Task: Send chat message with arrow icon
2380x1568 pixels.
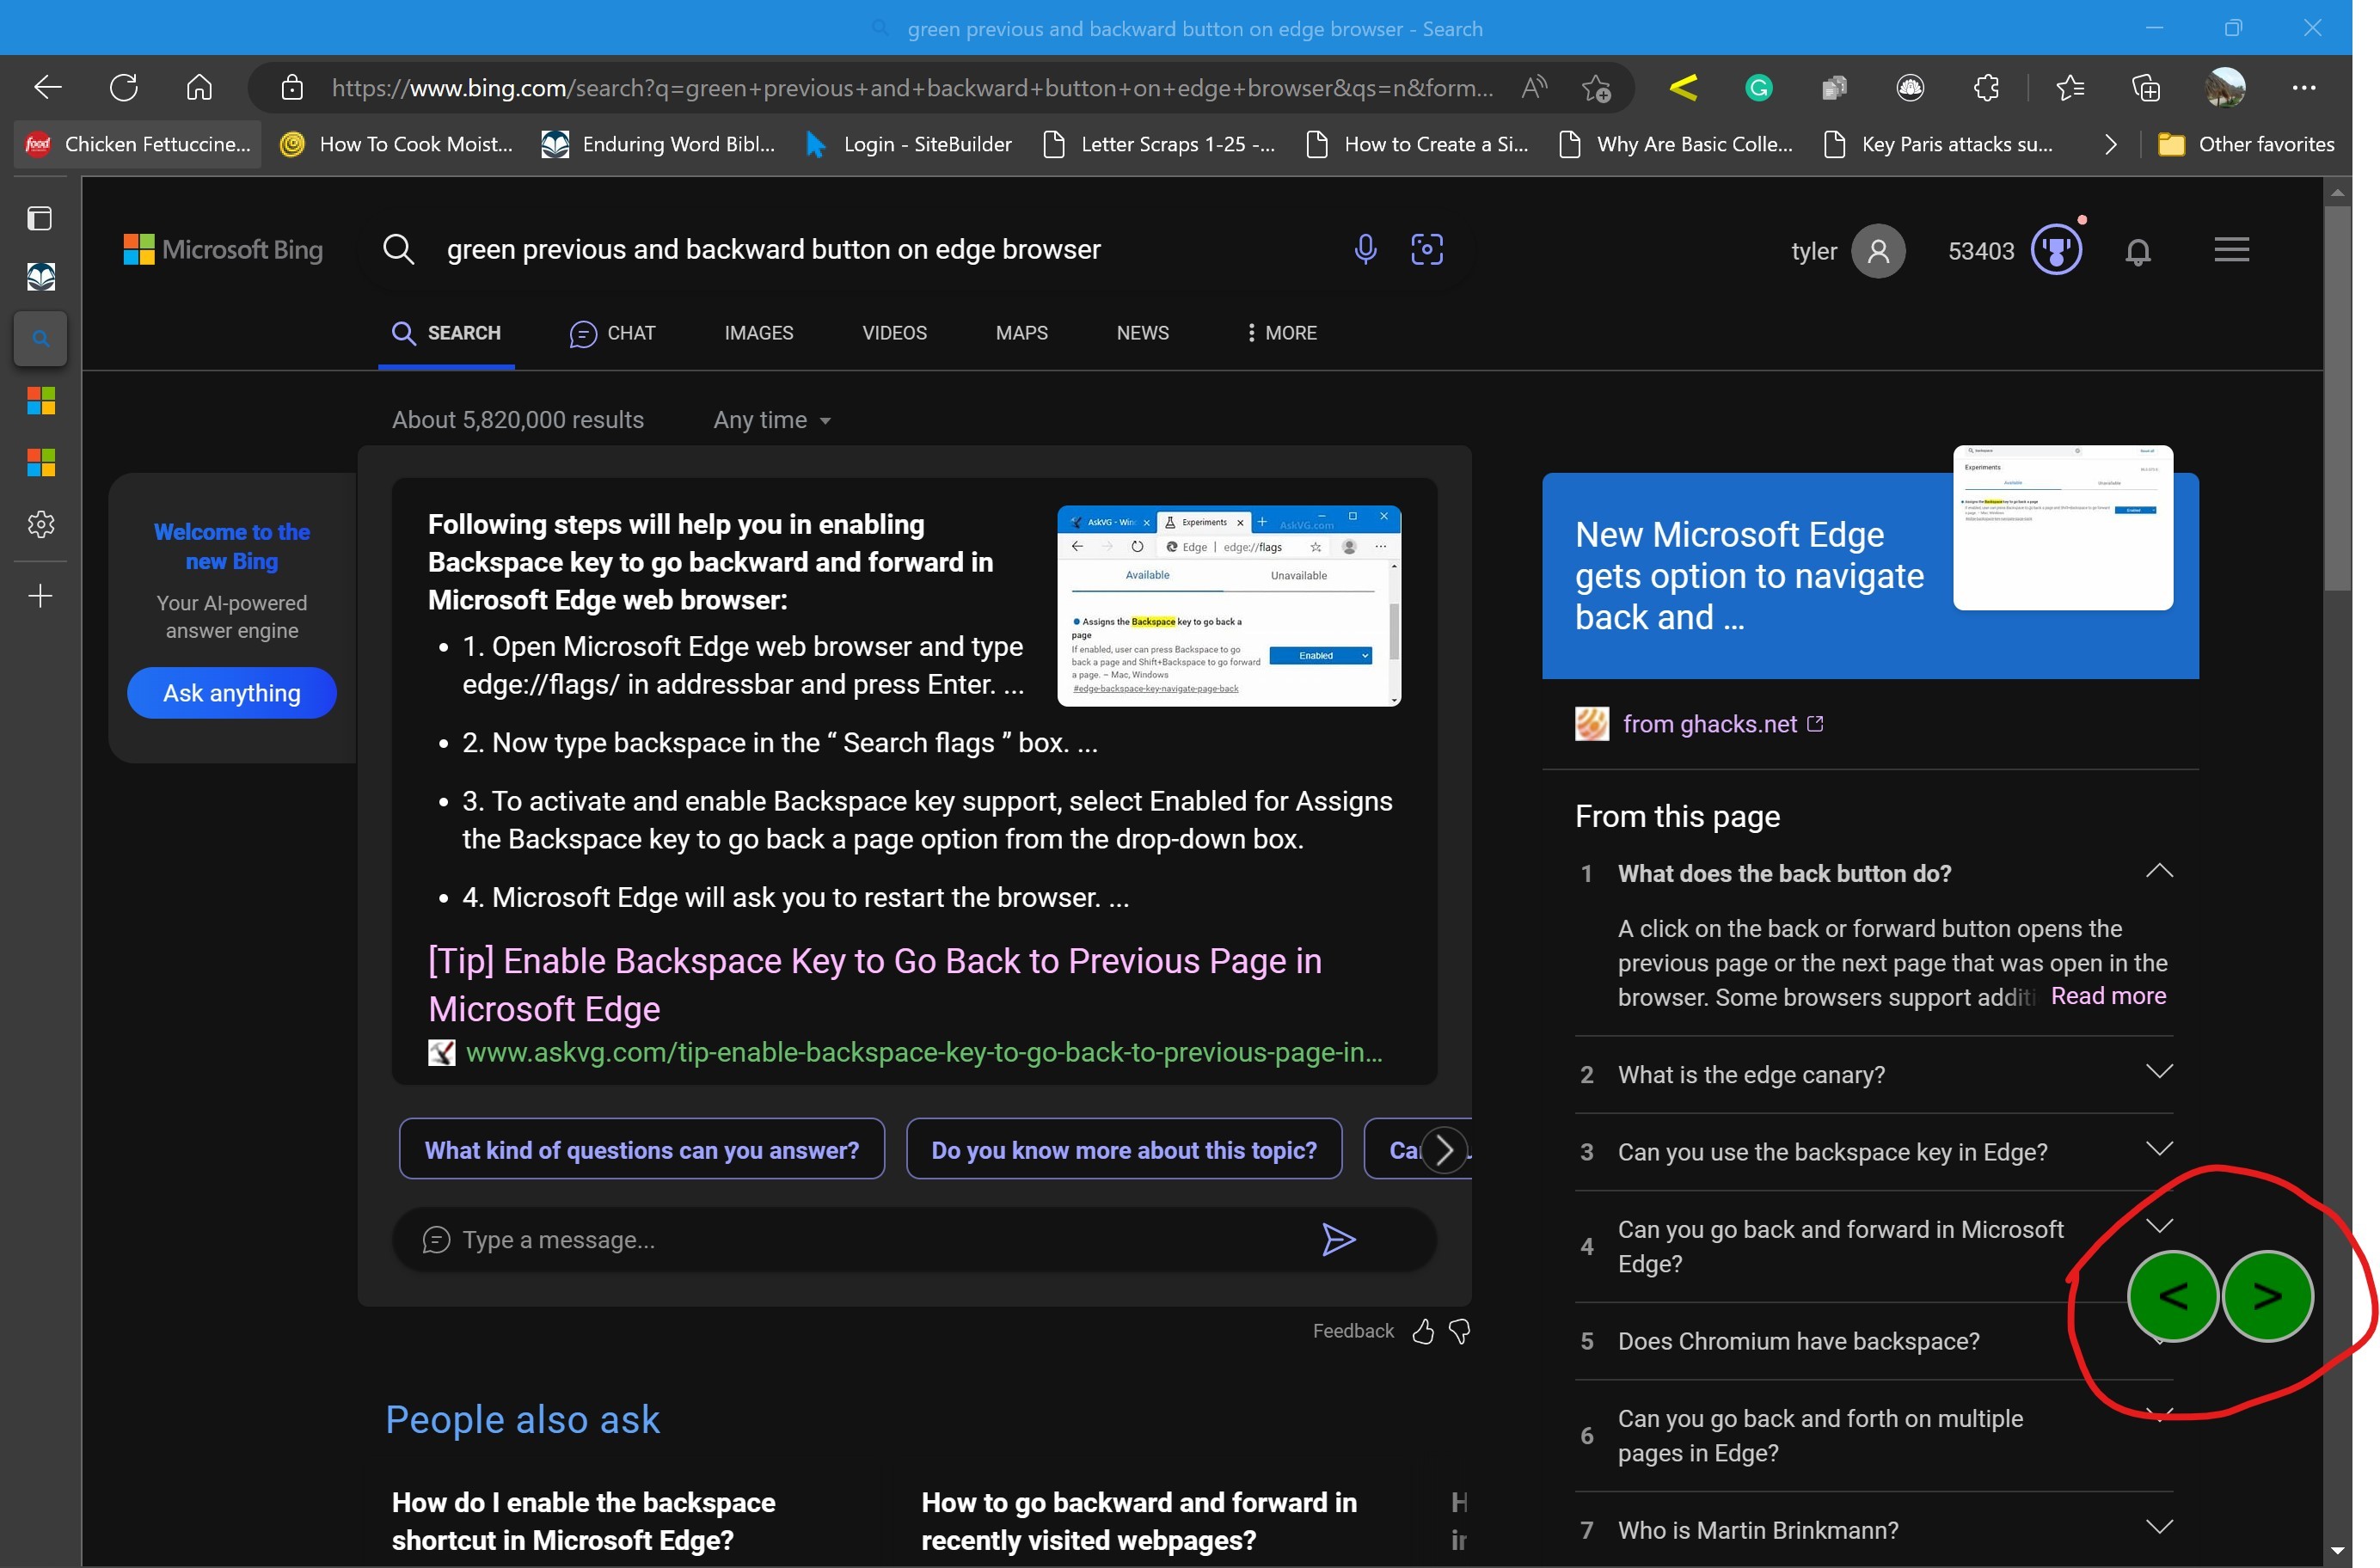Action: [1338, 1240]
